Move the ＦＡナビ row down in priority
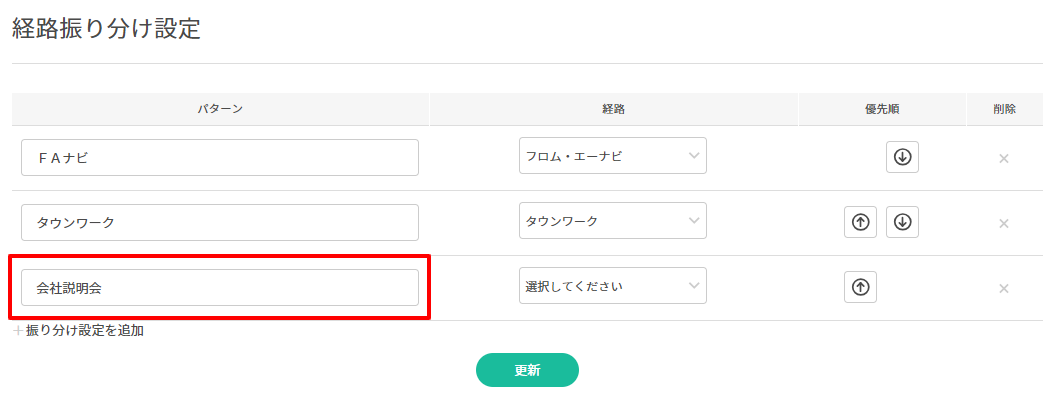Viewport: 1054px width, 409px height. click(902, 157)
